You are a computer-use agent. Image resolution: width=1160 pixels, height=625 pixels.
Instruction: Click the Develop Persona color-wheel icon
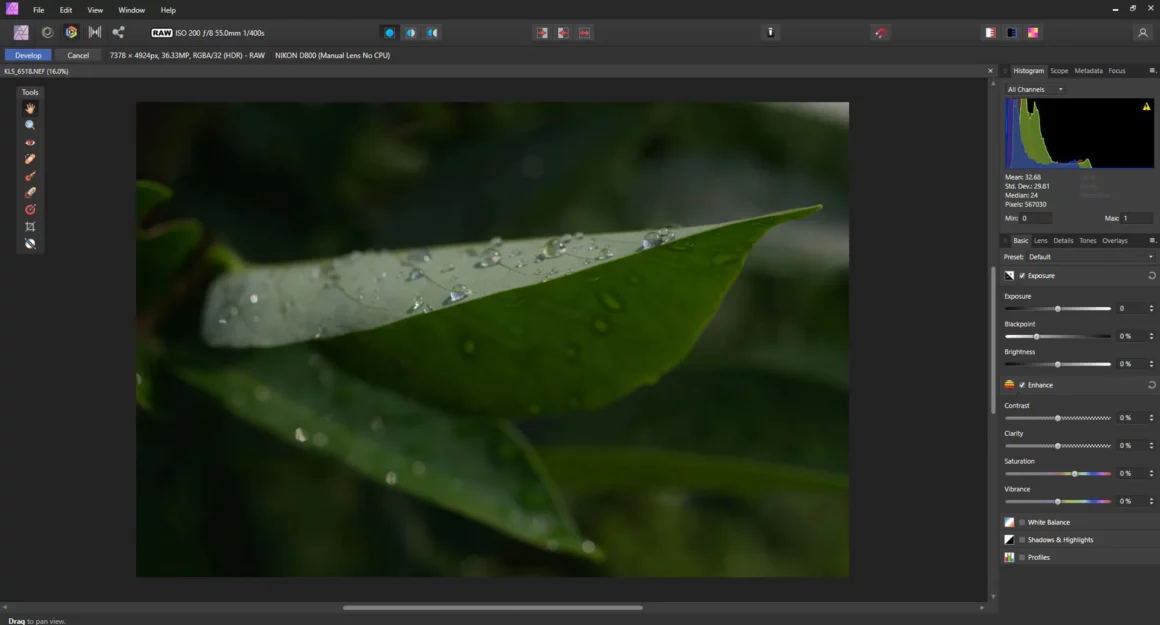[x=71, y=33]
